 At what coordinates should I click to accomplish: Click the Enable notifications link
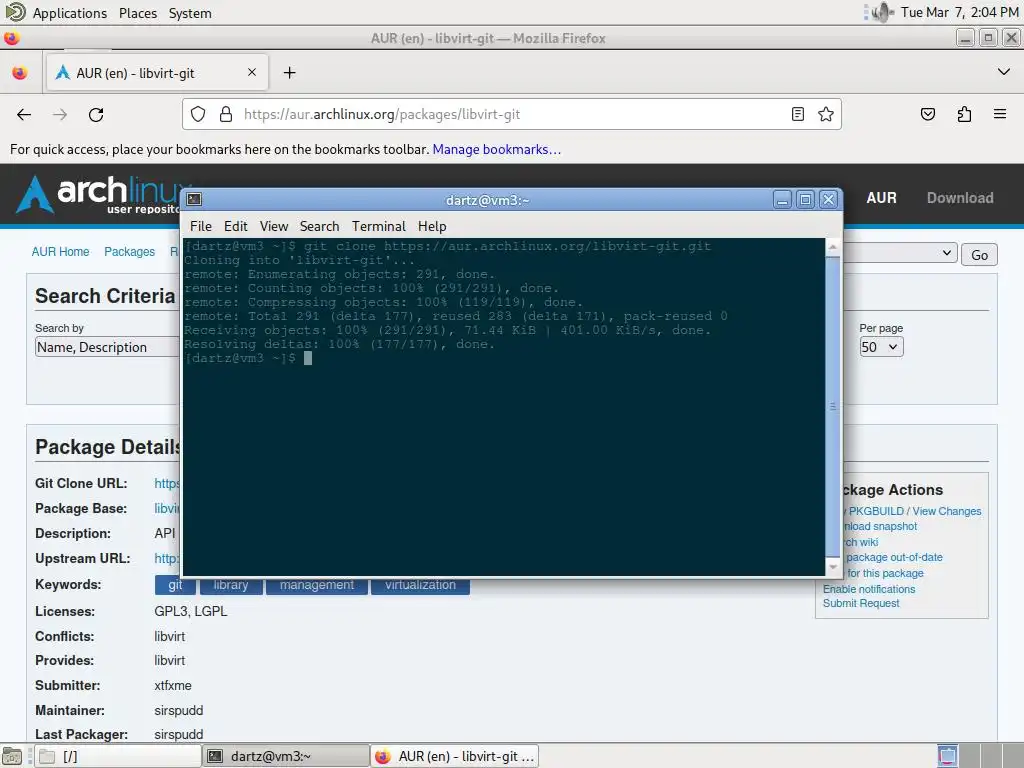(869, 589)
